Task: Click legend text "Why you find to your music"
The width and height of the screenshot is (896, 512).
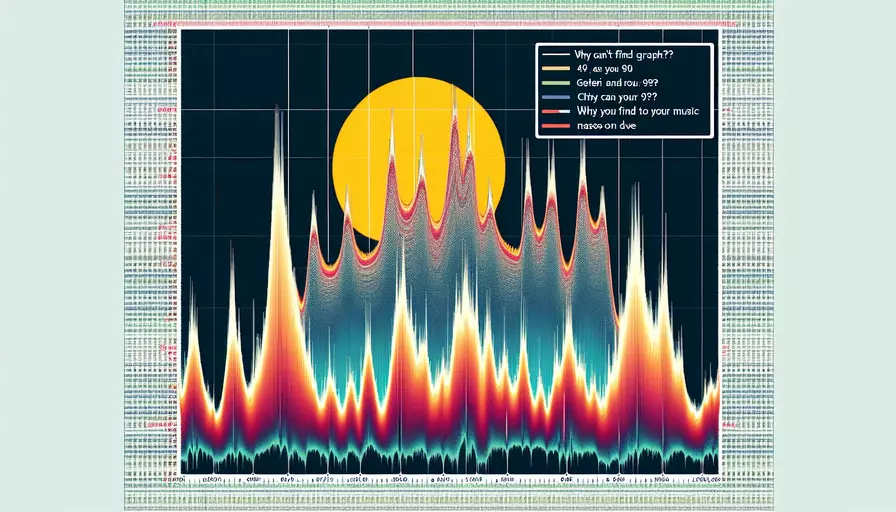Action: [638, 111]
